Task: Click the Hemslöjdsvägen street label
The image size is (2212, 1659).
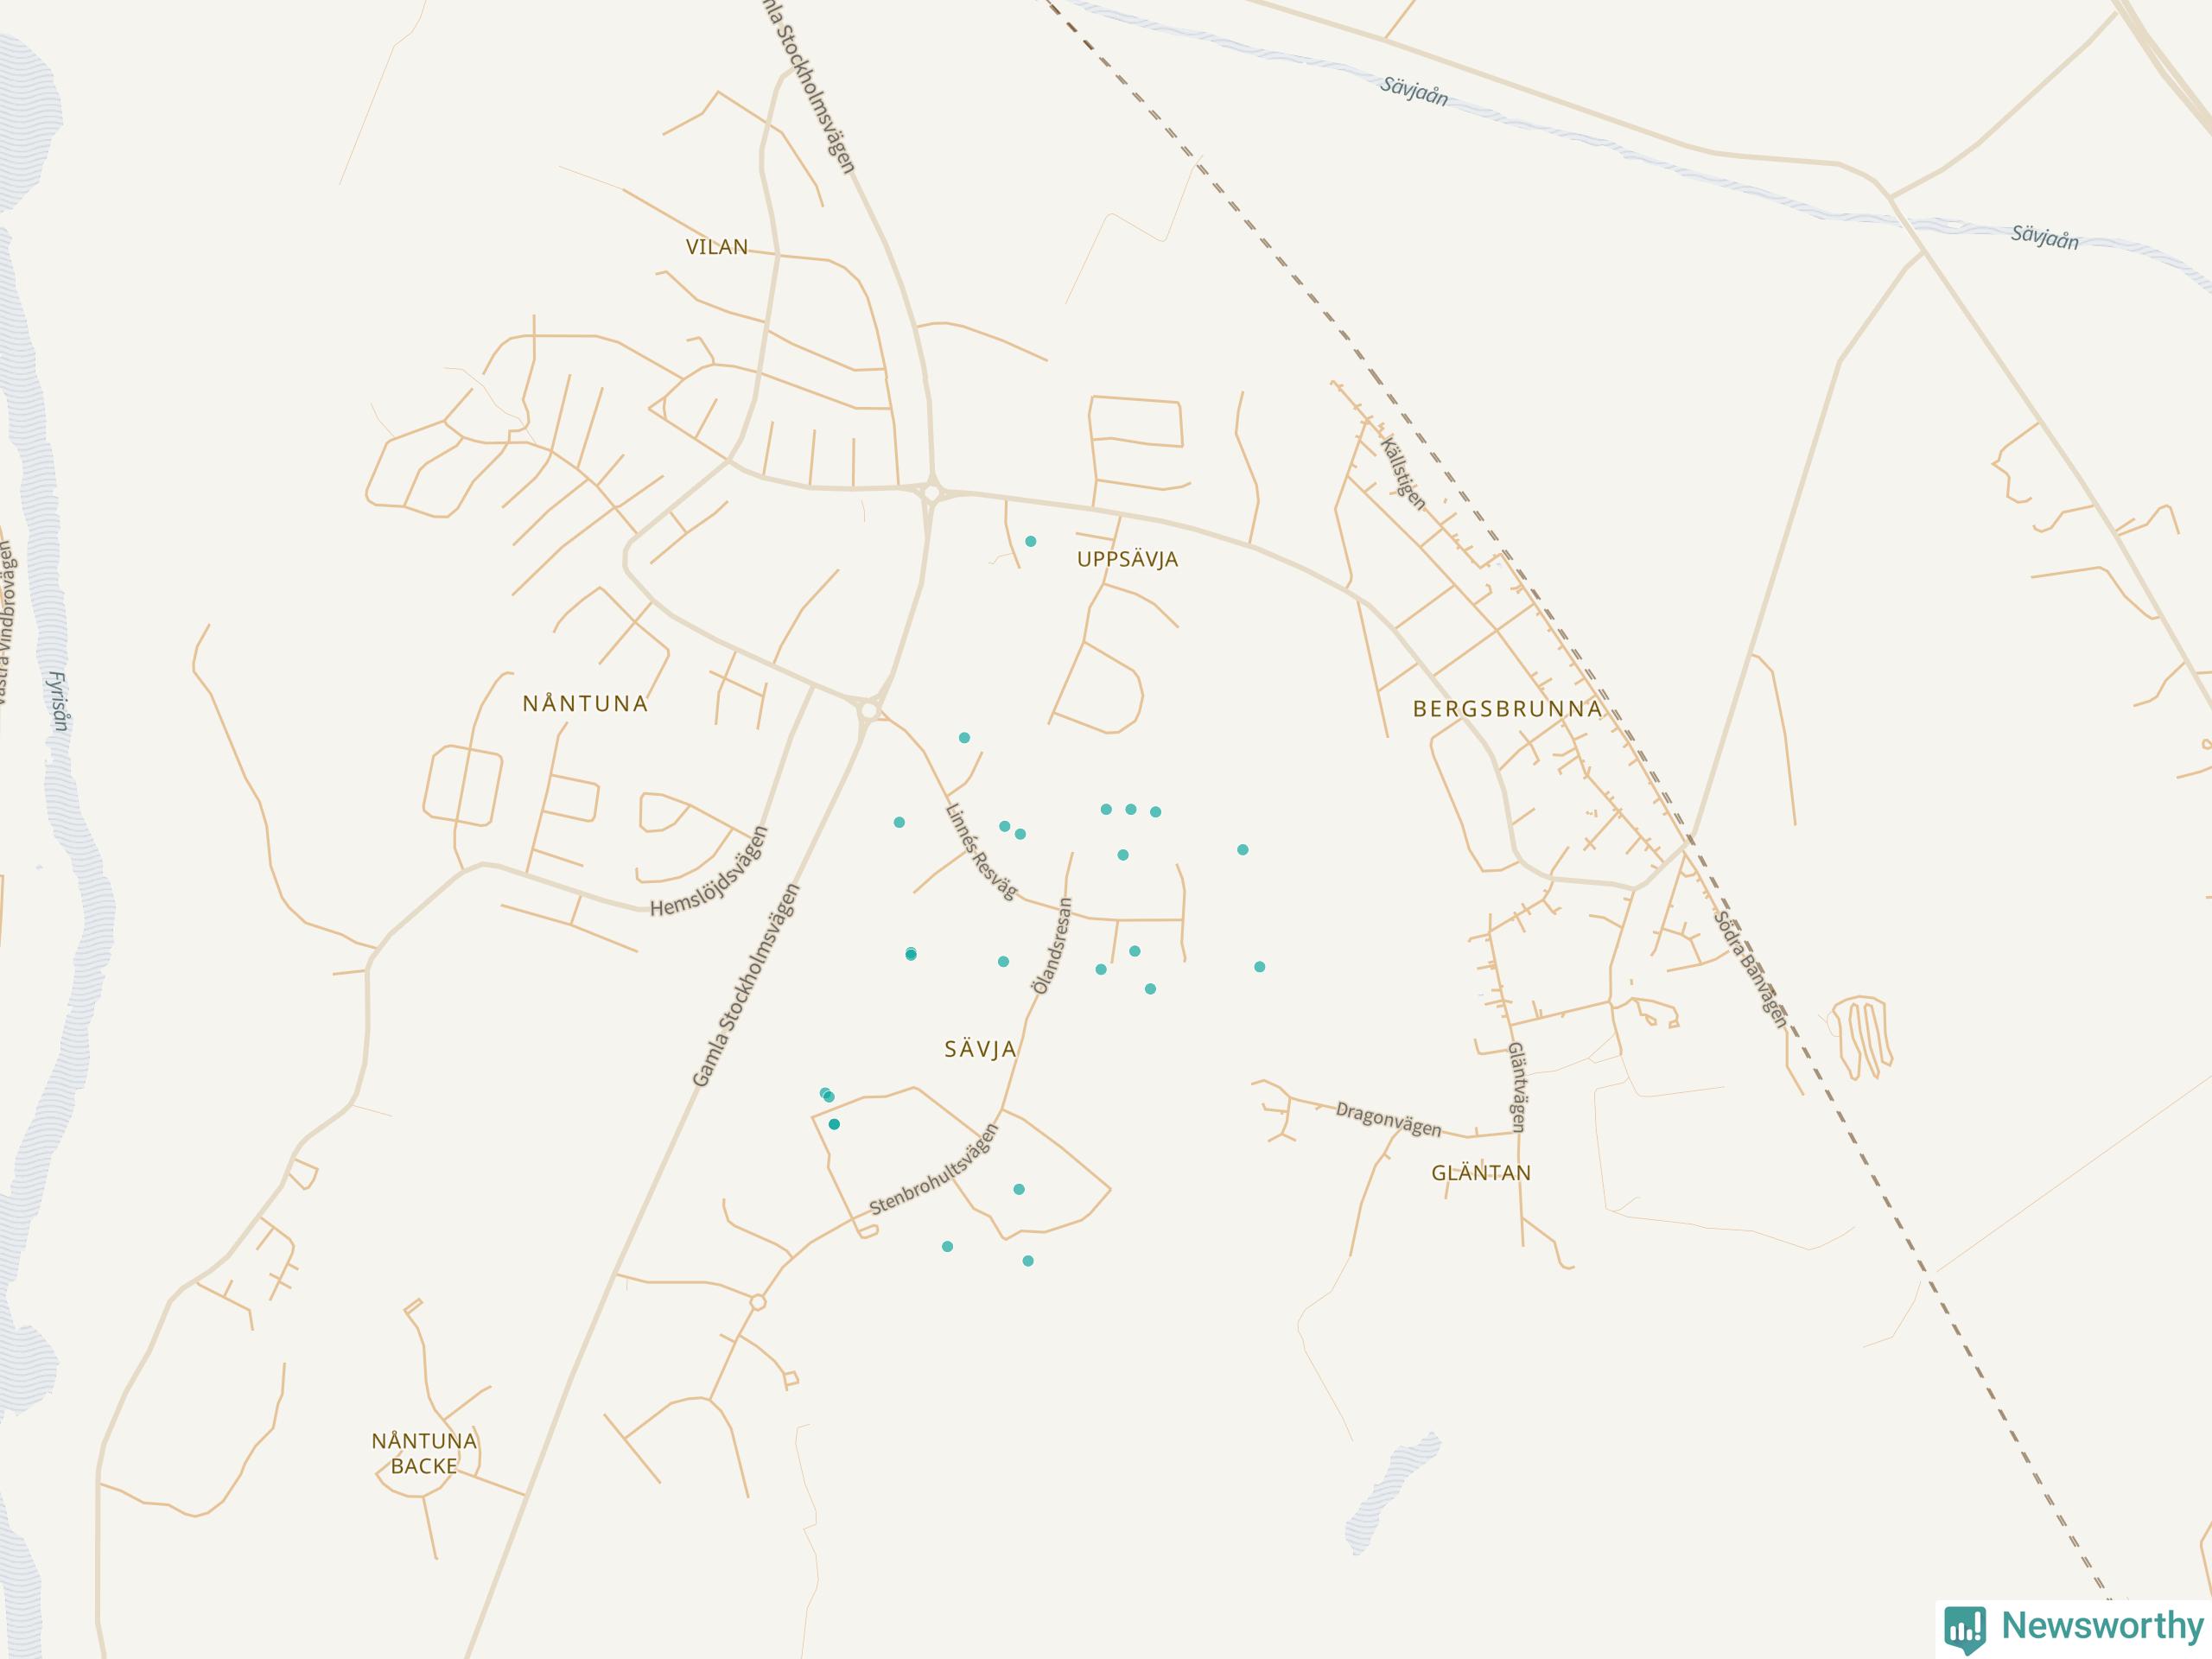Action: point(709,871)
